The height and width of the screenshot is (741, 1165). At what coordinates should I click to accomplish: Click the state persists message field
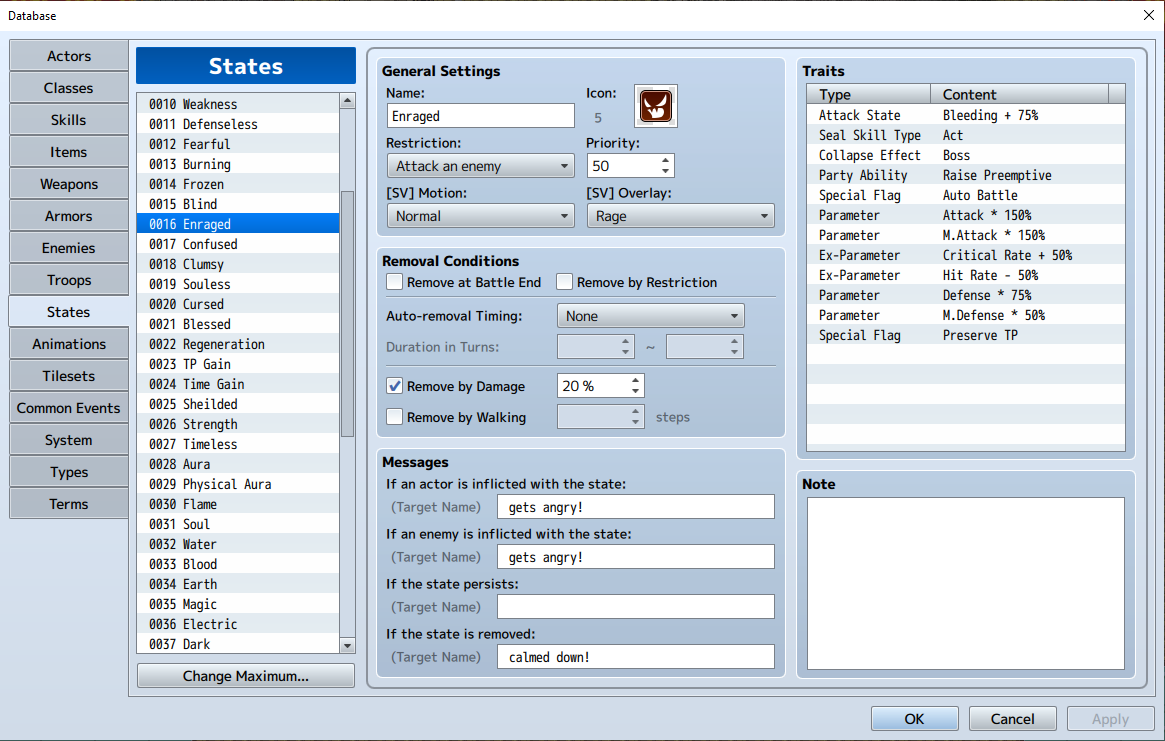click(635, 606)
